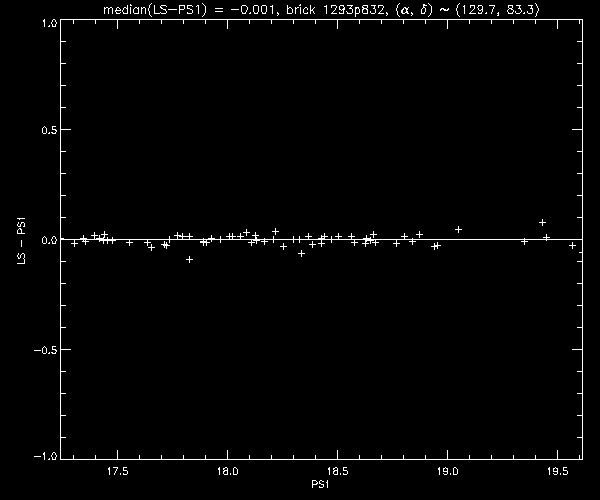The width and height of the screenshot is (600, 500).
Task: Click x-axis tick label 19.5
Action: coord(558,471)
